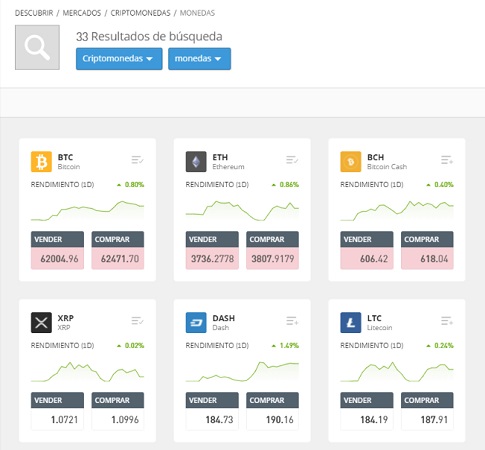Click the 1.49% DASH daily return
Screen dimensions: 485x450
pyautogui.click(x=289, y=345)
